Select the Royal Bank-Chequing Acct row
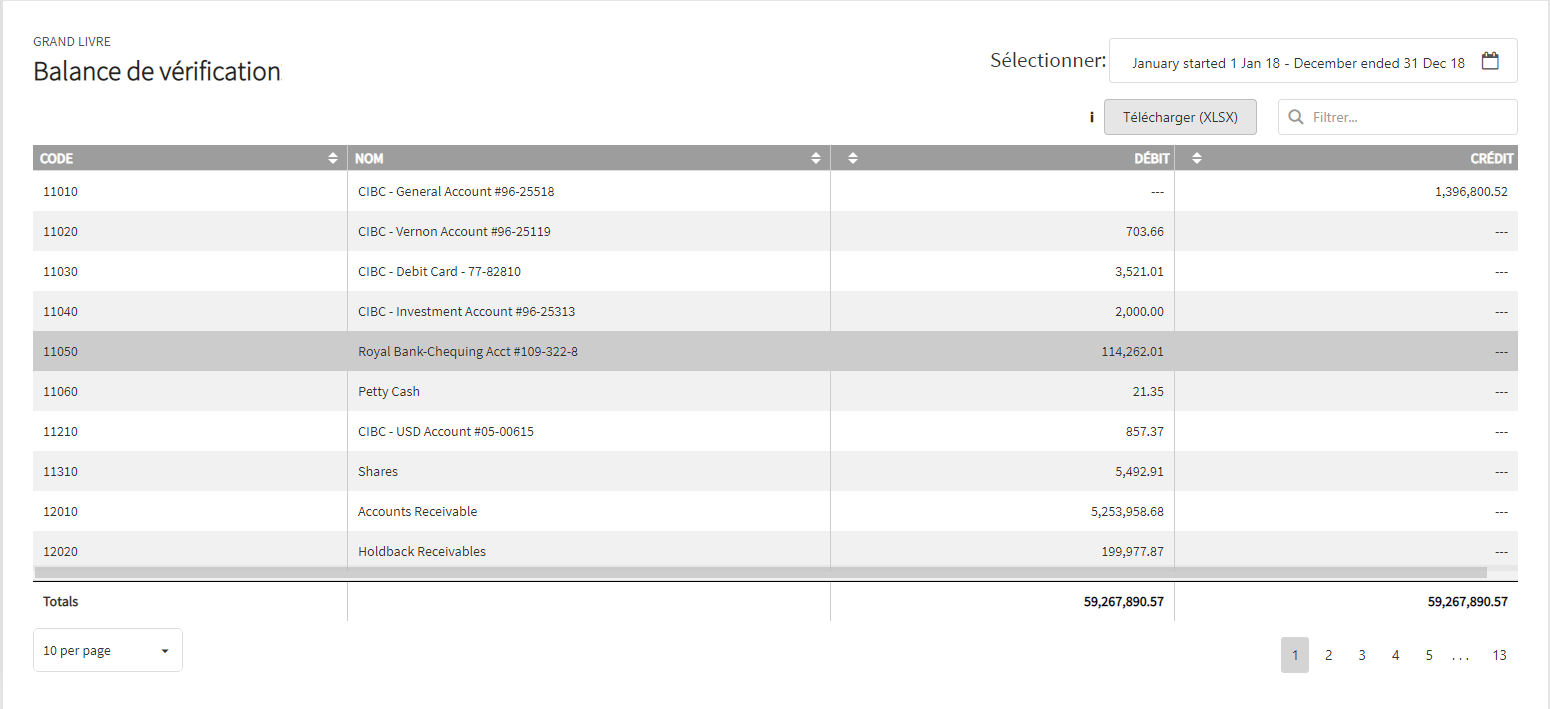Screen dimensions: 1550x709 pyautogui.click(x=775, y=351)
